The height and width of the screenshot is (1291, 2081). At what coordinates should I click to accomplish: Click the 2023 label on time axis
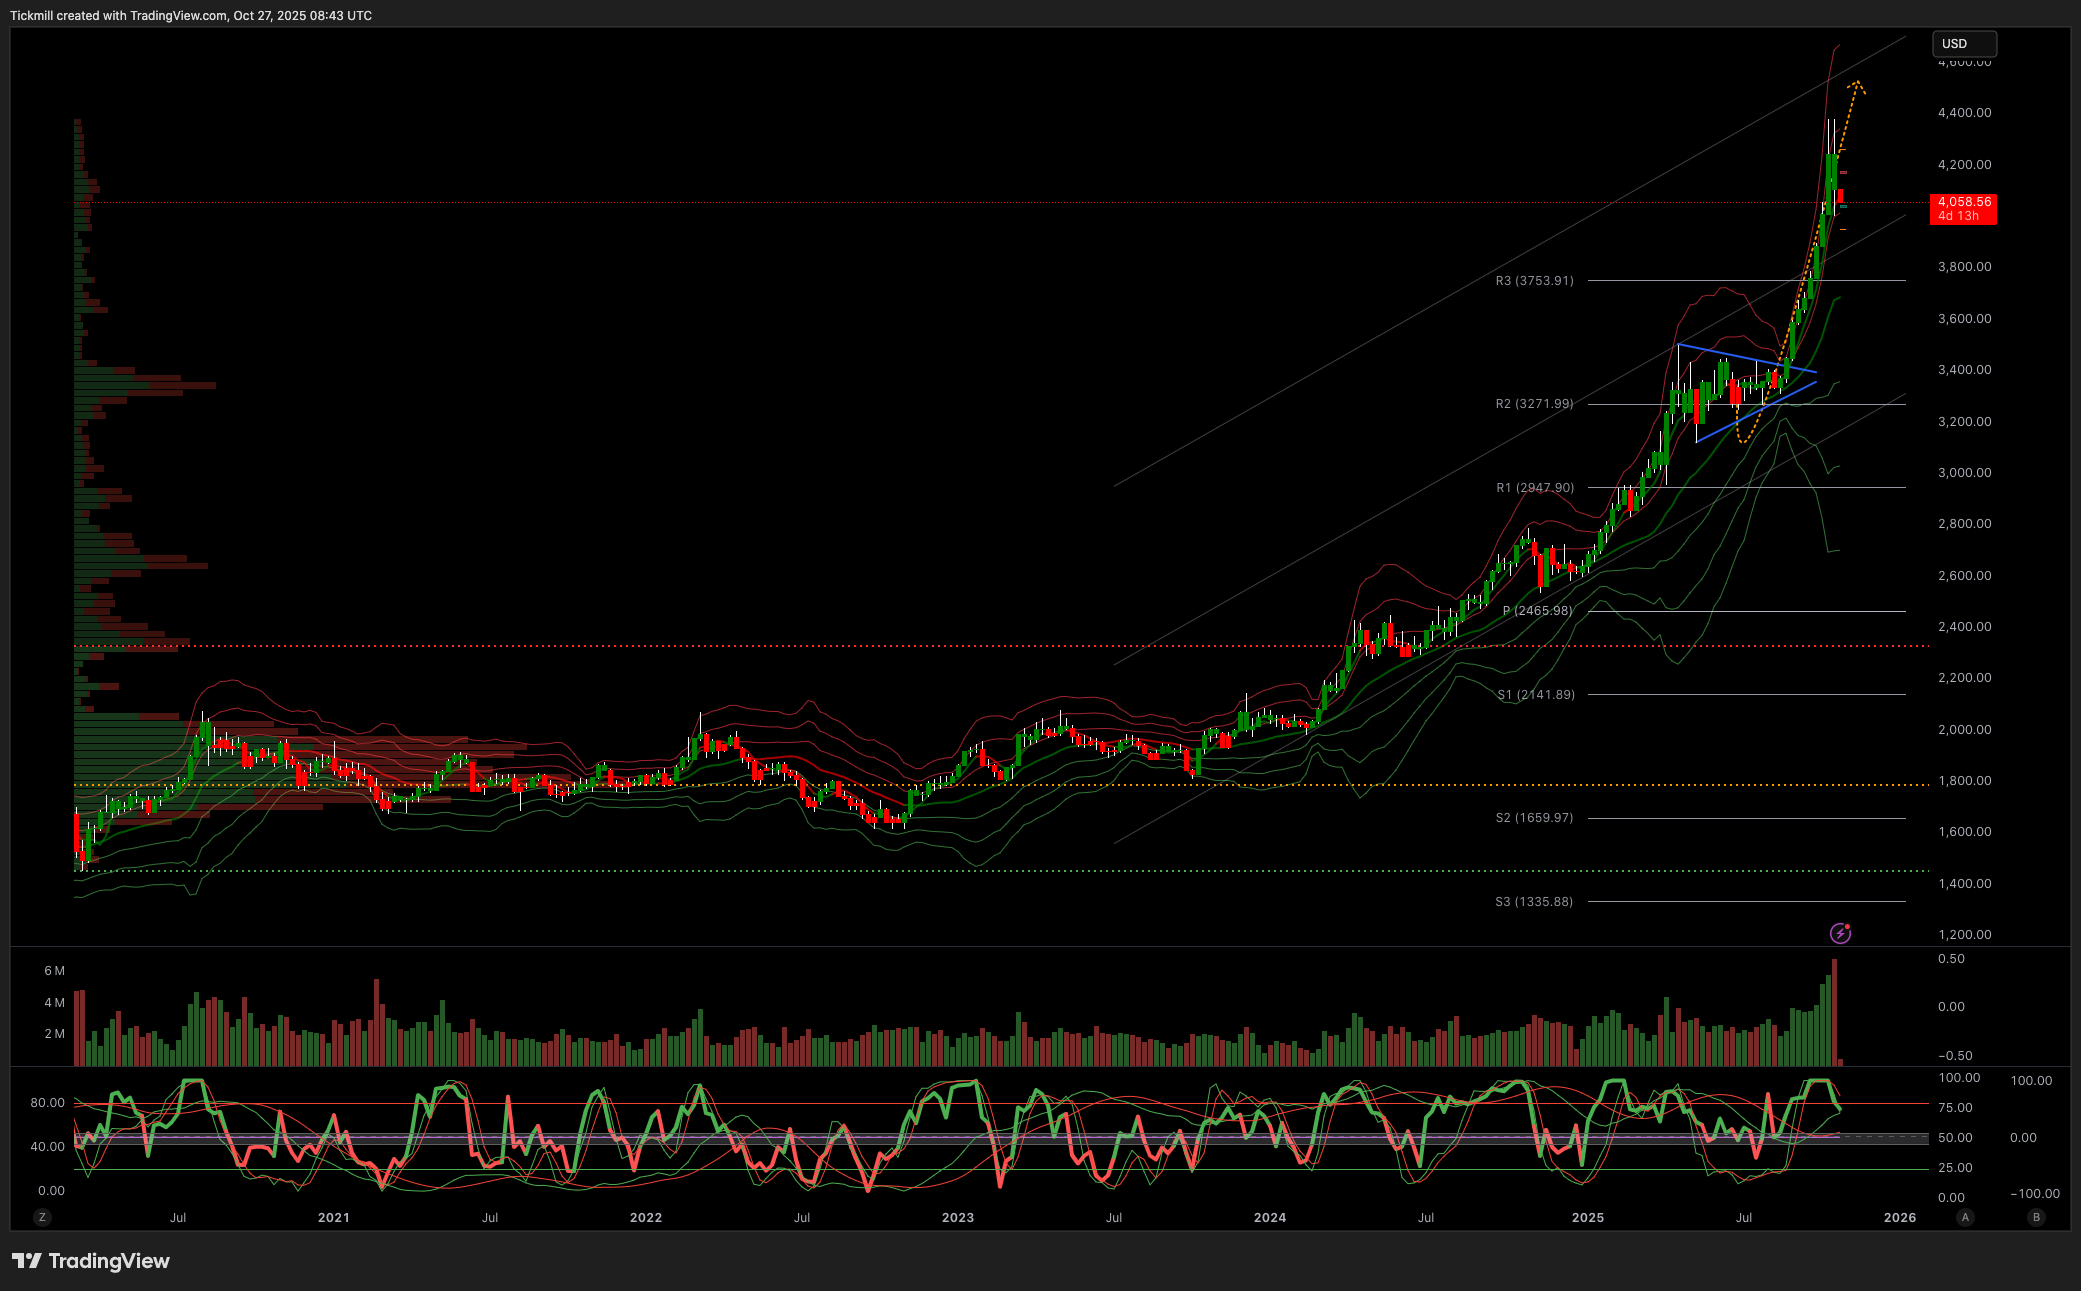click(957, 1218)
